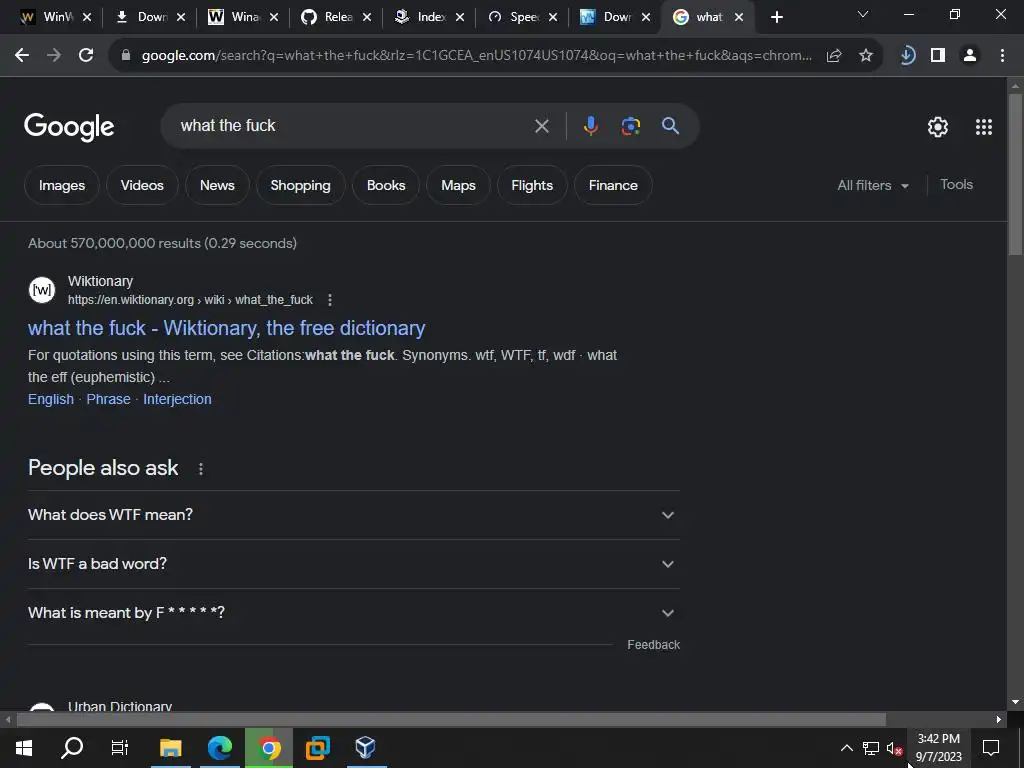1024x768 pixels.
Task: Click the Feedback link
Action: 654,645
